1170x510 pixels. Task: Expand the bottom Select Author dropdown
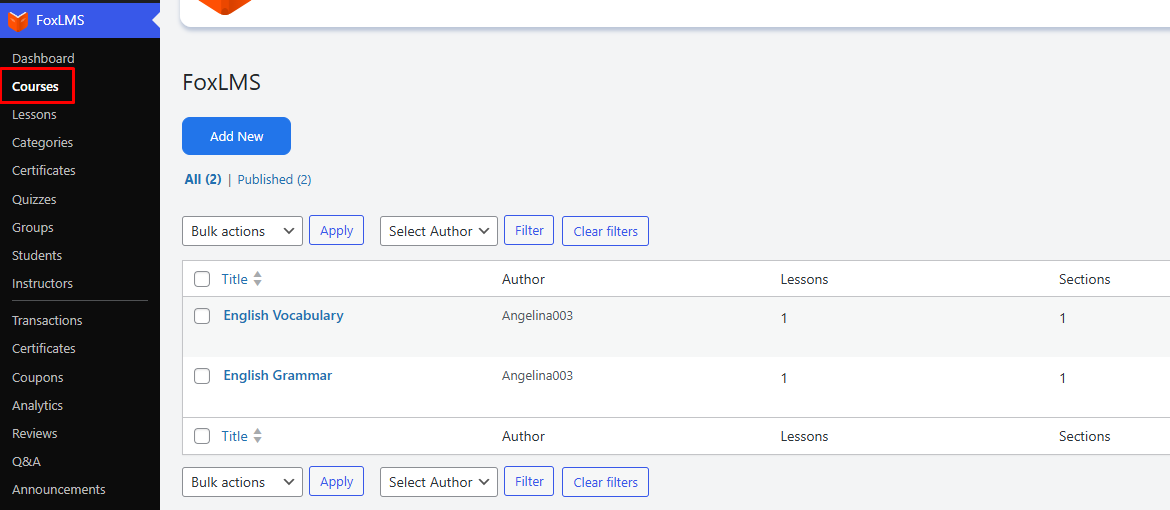pyautogui.click(x=438, y=482)
